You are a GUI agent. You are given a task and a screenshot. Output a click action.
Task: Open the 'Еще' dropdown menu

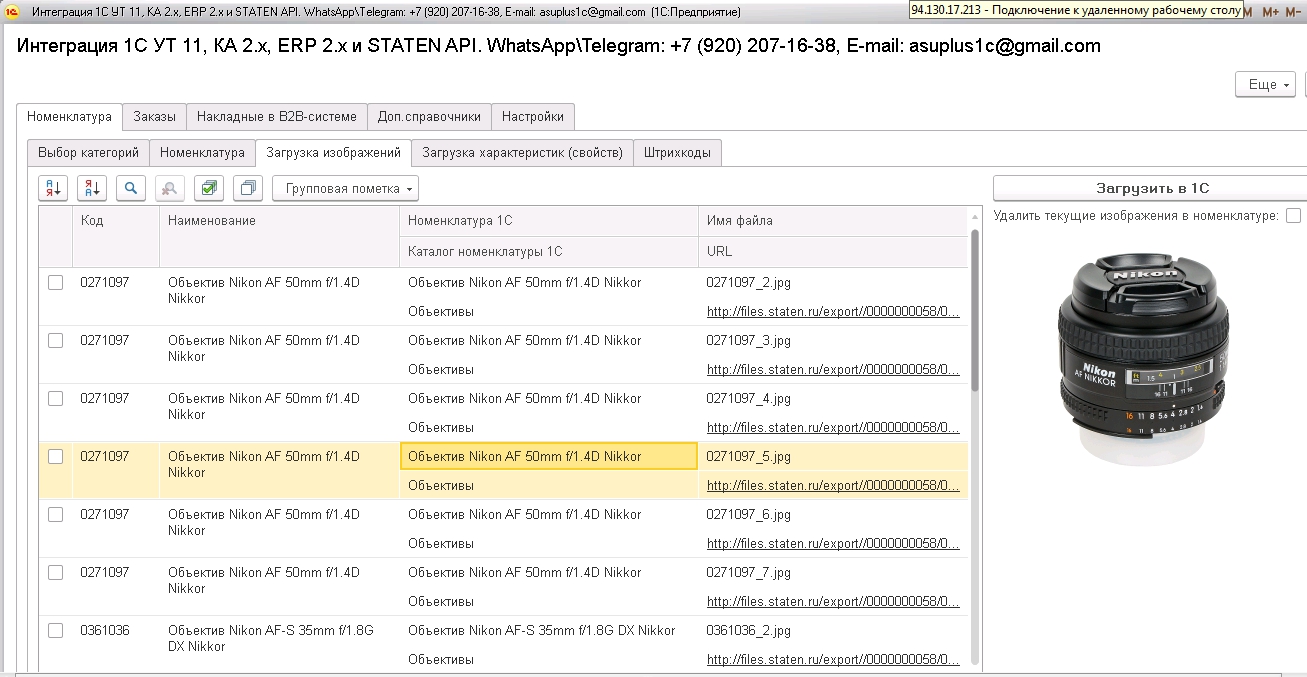[x=1265, y=85]
